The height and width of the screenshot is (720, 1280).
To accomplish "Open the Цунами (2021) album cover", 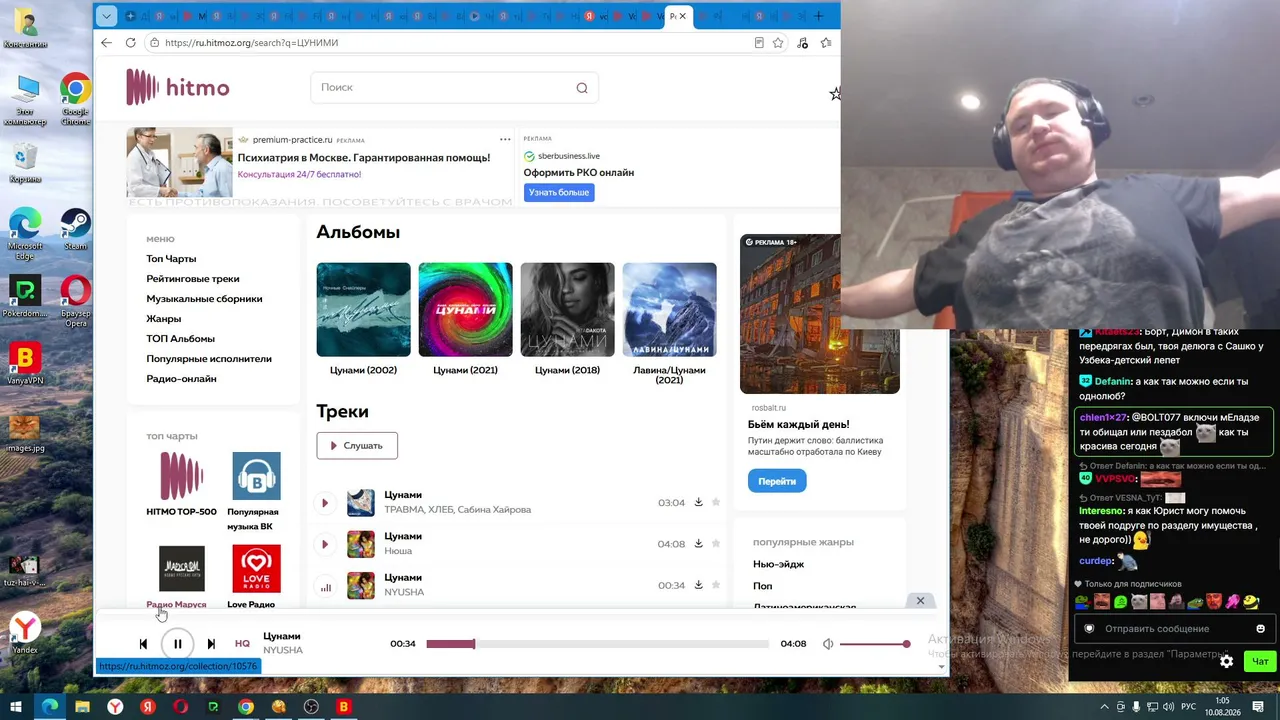I will tap(465, 310).
